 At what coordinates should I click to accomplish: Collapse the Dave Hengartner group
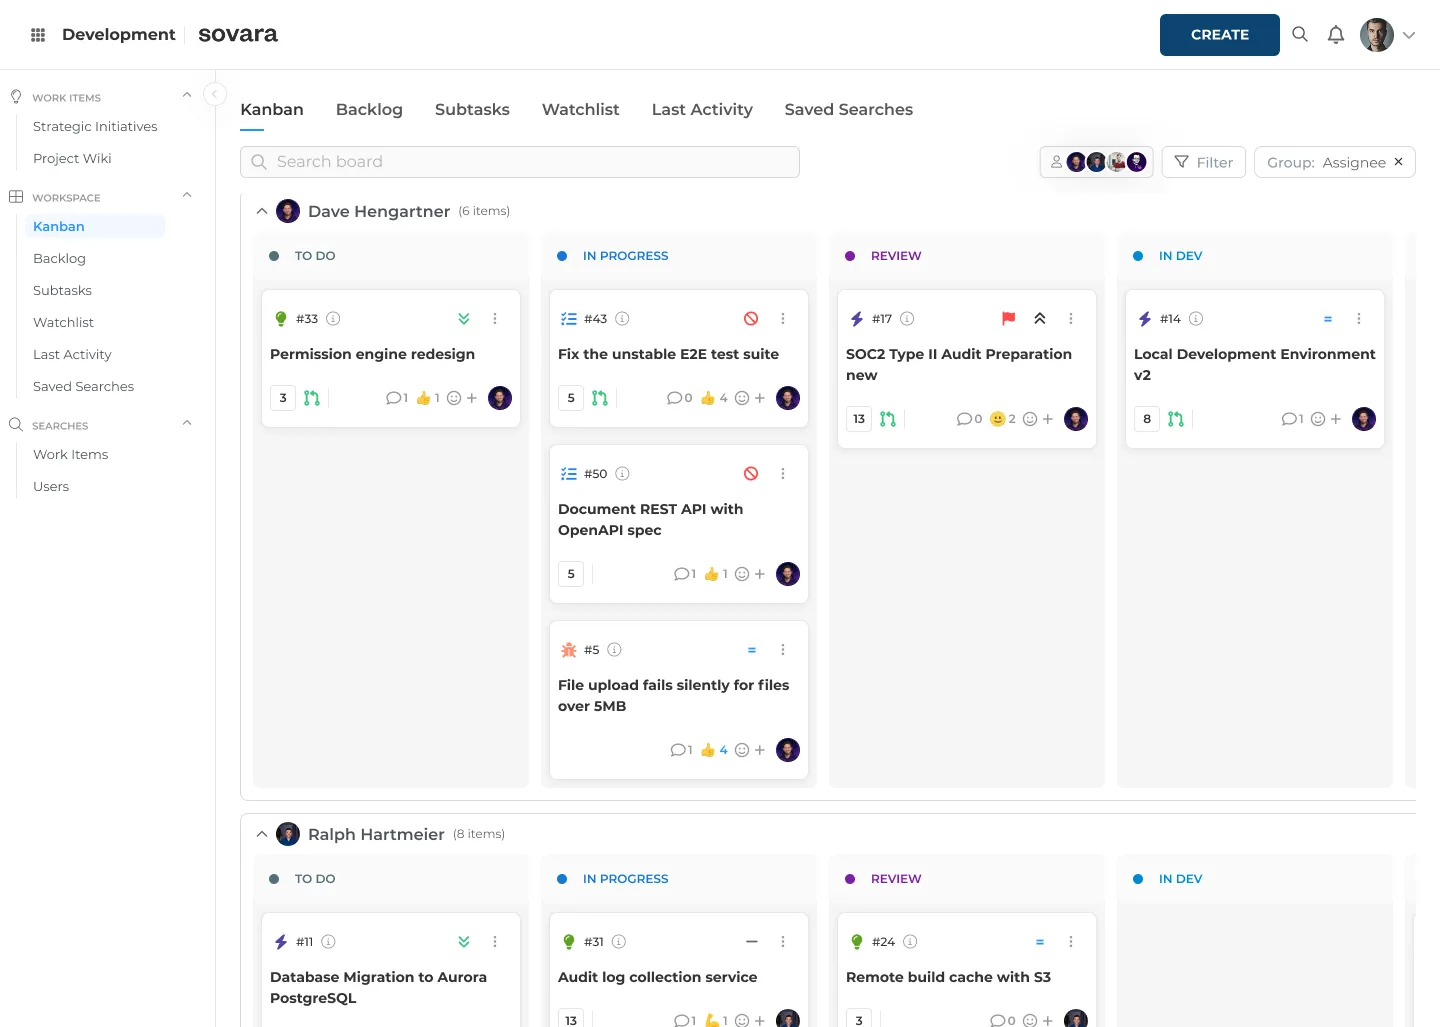(262, 211)
